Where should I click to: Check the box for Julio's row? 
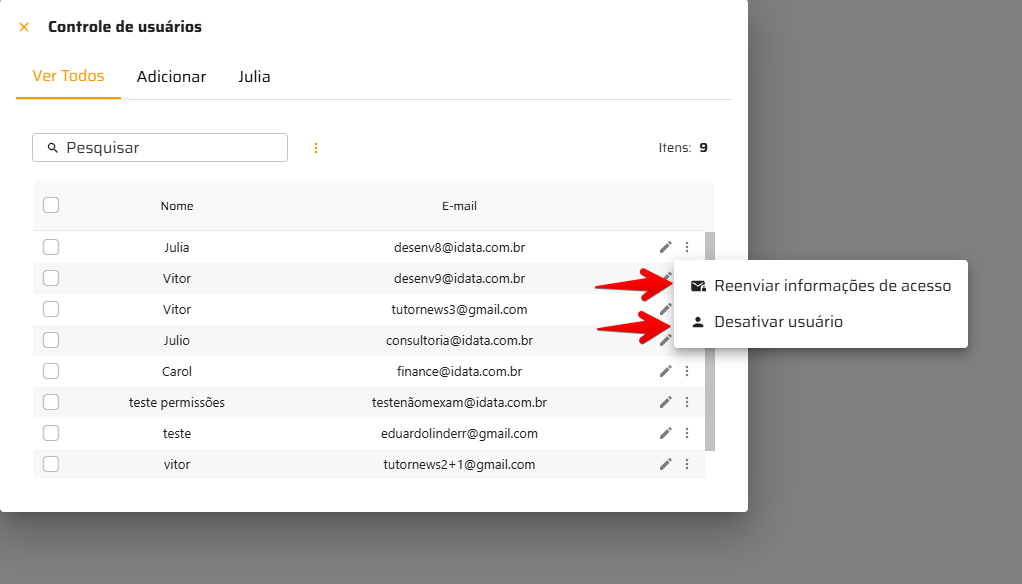pos(51,340)
